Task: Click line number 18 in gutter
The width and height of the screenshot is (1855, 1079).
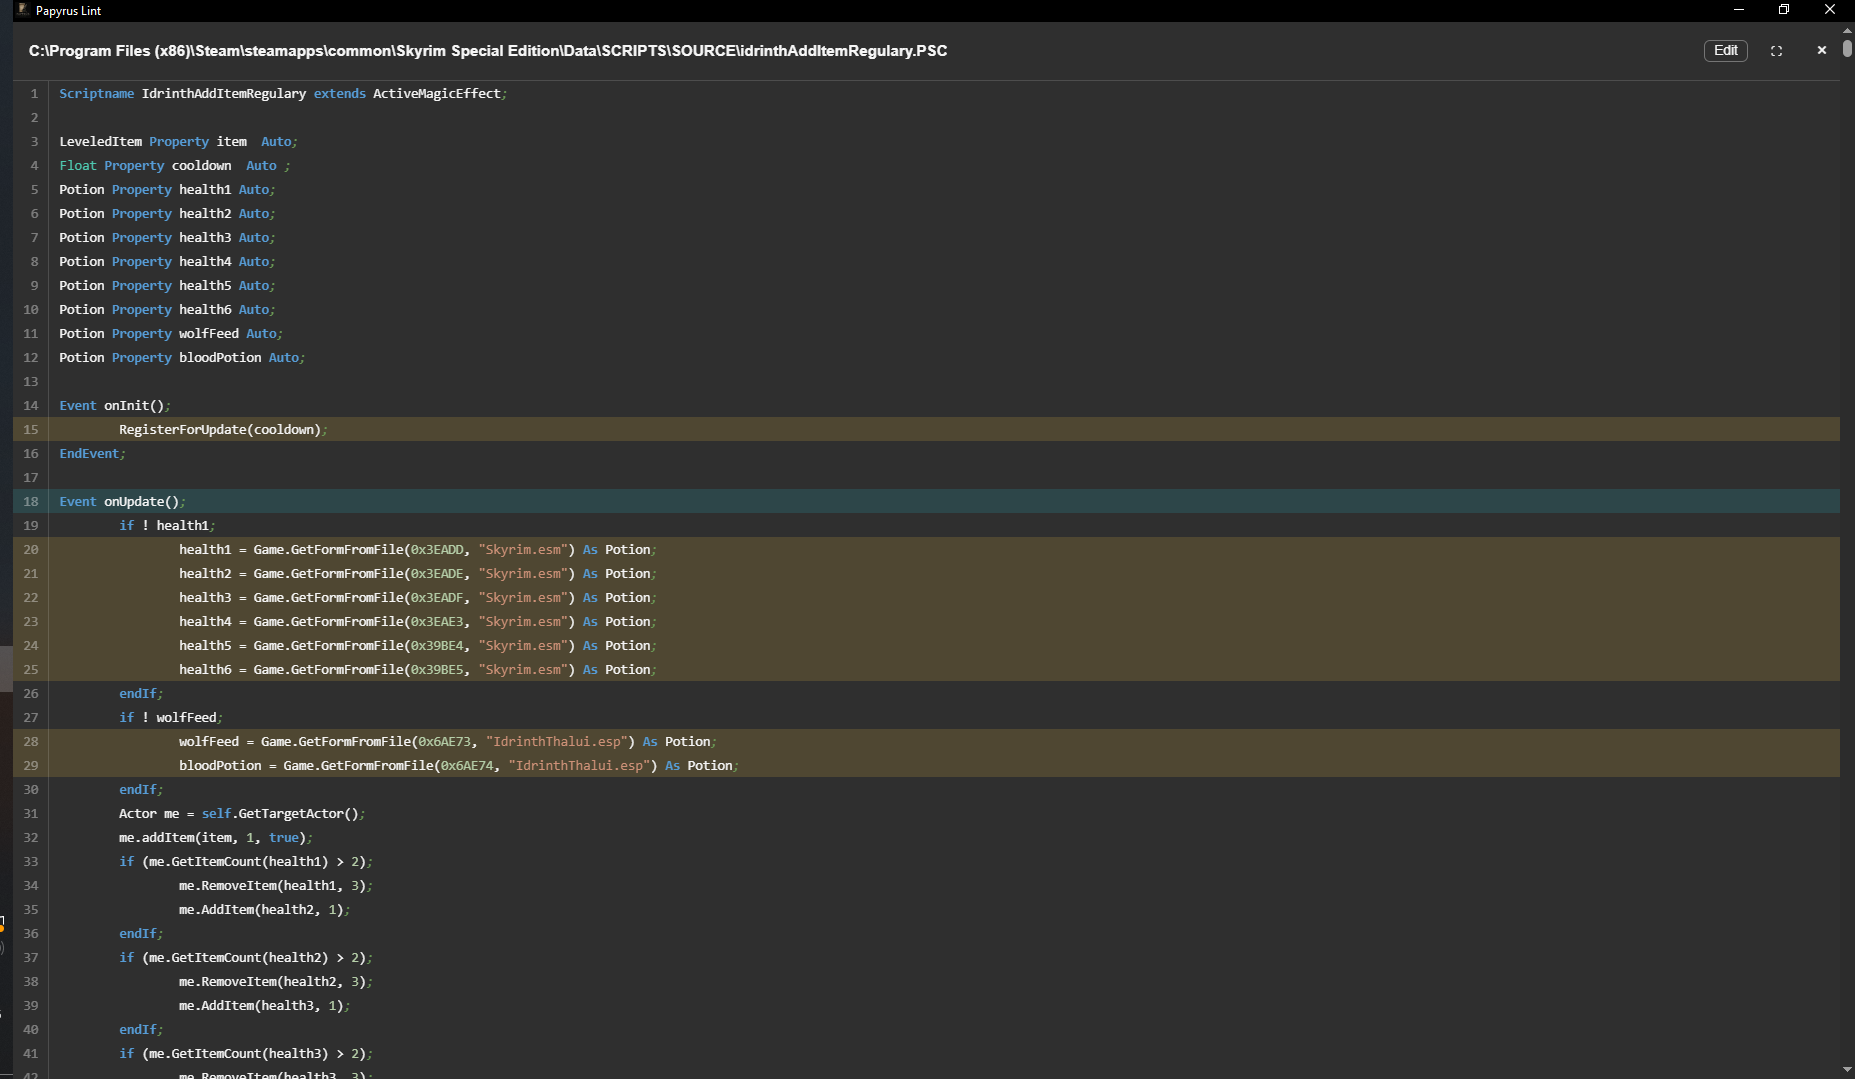Action: click(31, 501)
